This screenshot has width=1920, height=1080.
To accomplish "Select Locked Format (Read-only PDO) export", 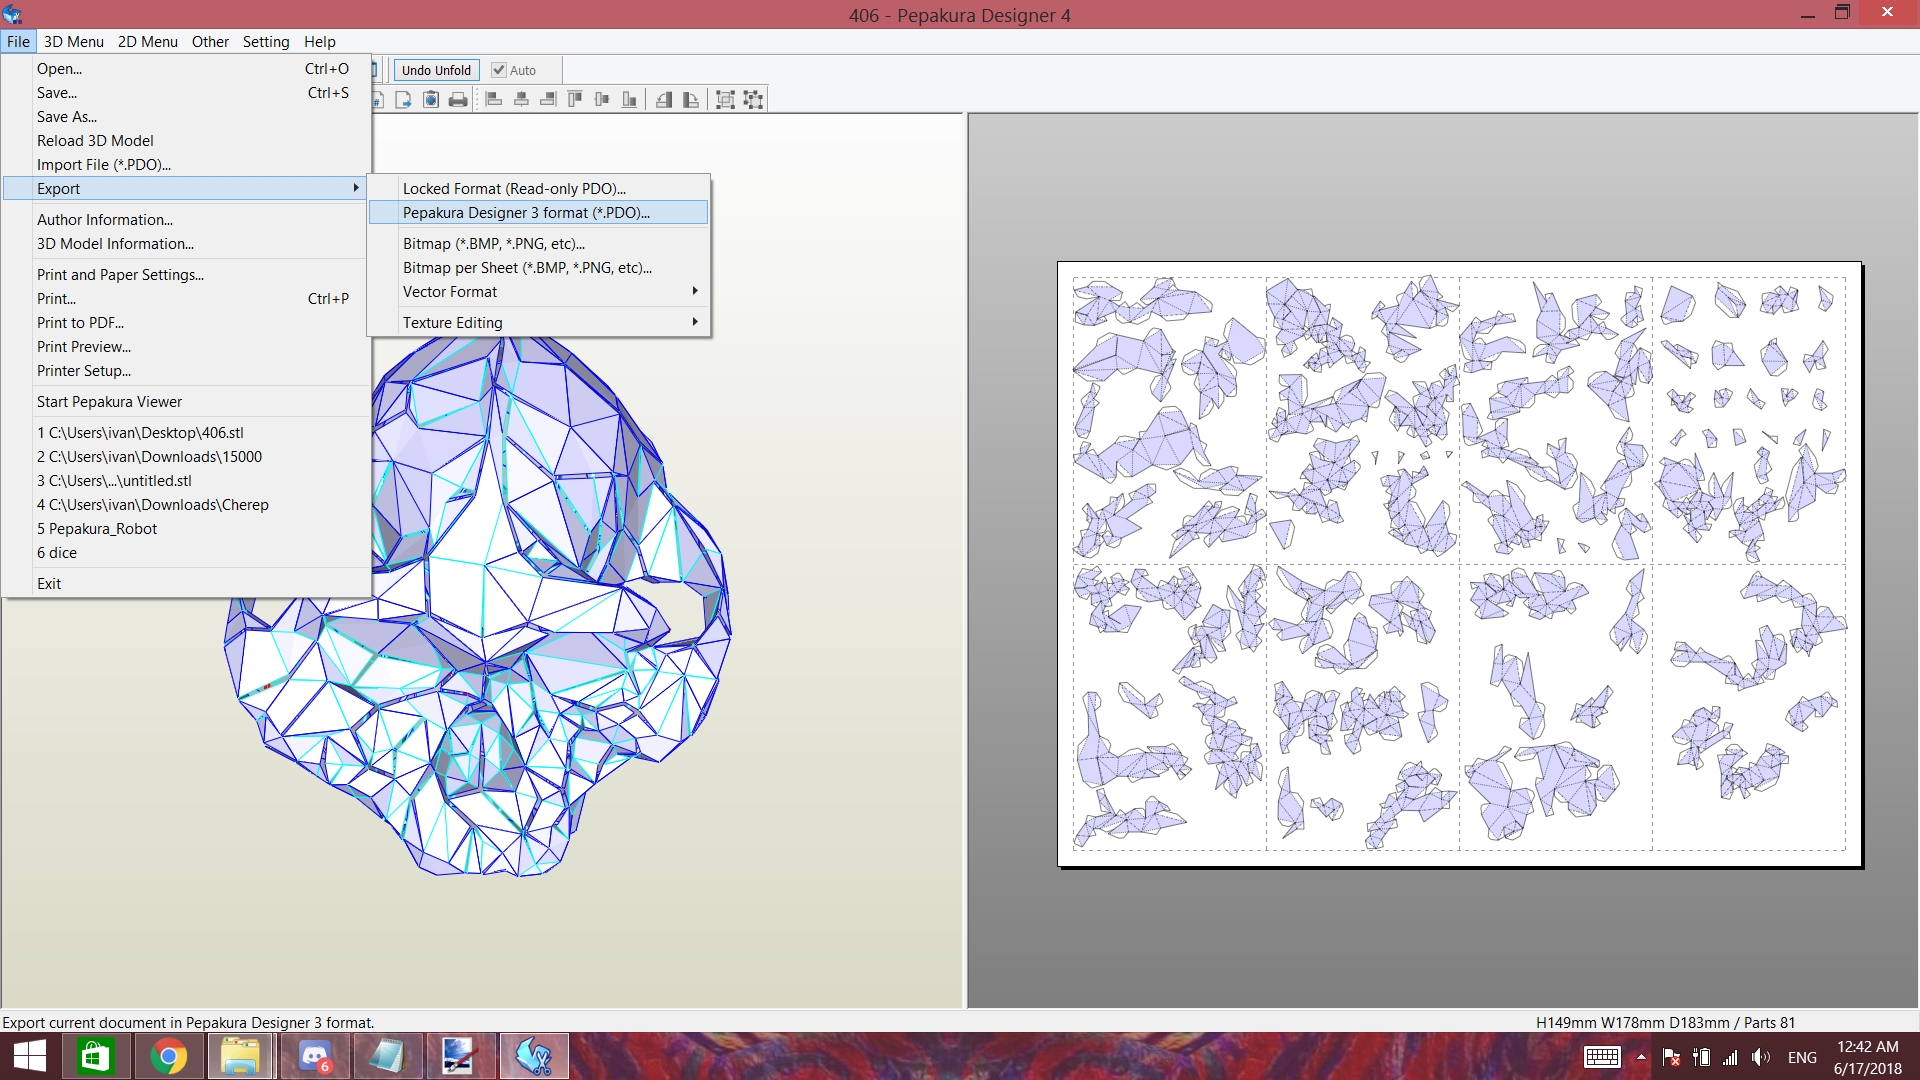I will [539, 188].
